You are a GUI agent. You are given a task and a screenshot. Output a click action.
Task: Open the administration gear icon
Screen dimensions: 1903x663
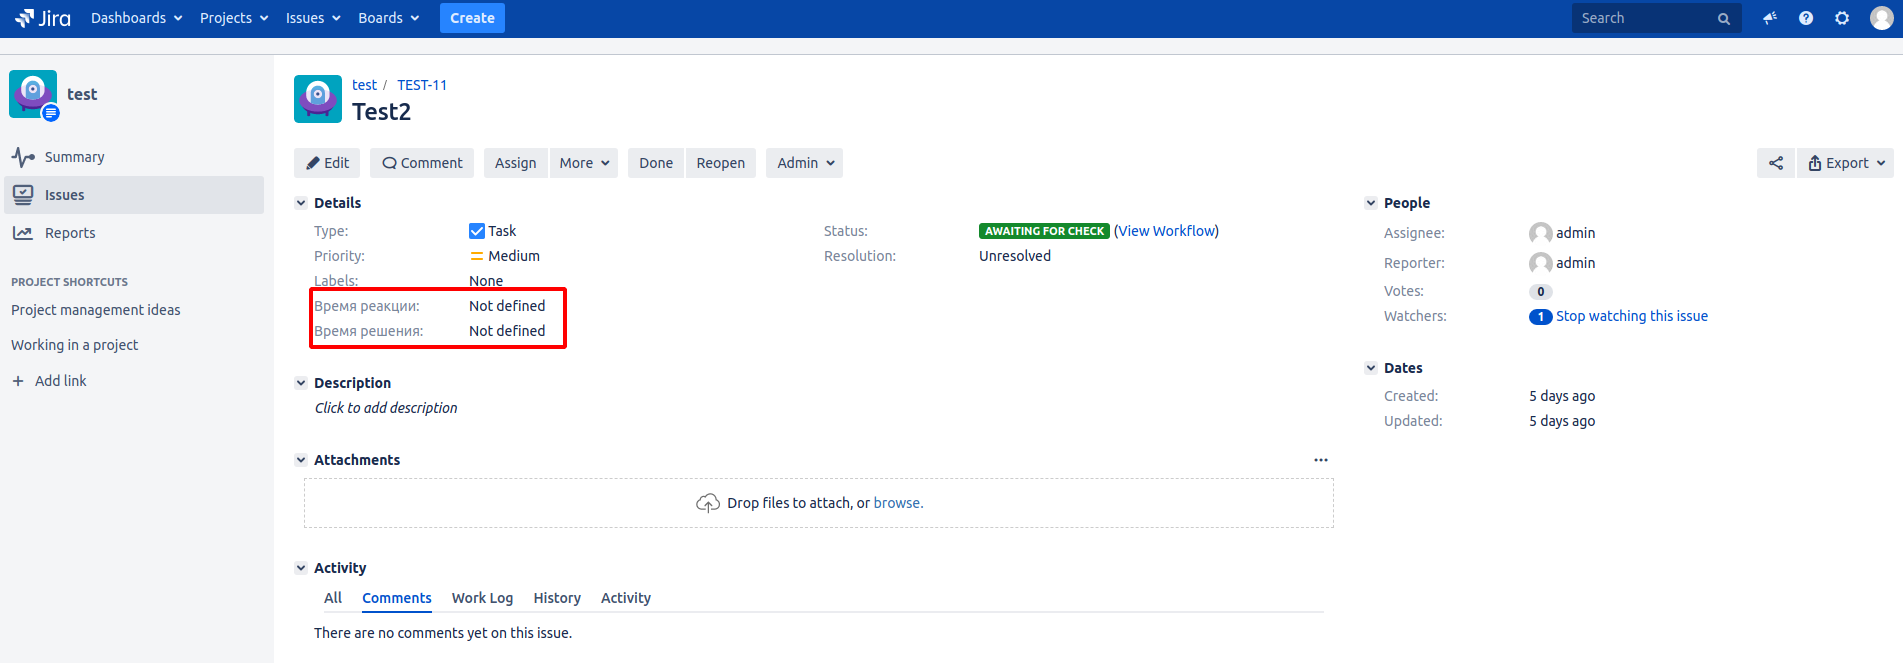point(1842,18)
